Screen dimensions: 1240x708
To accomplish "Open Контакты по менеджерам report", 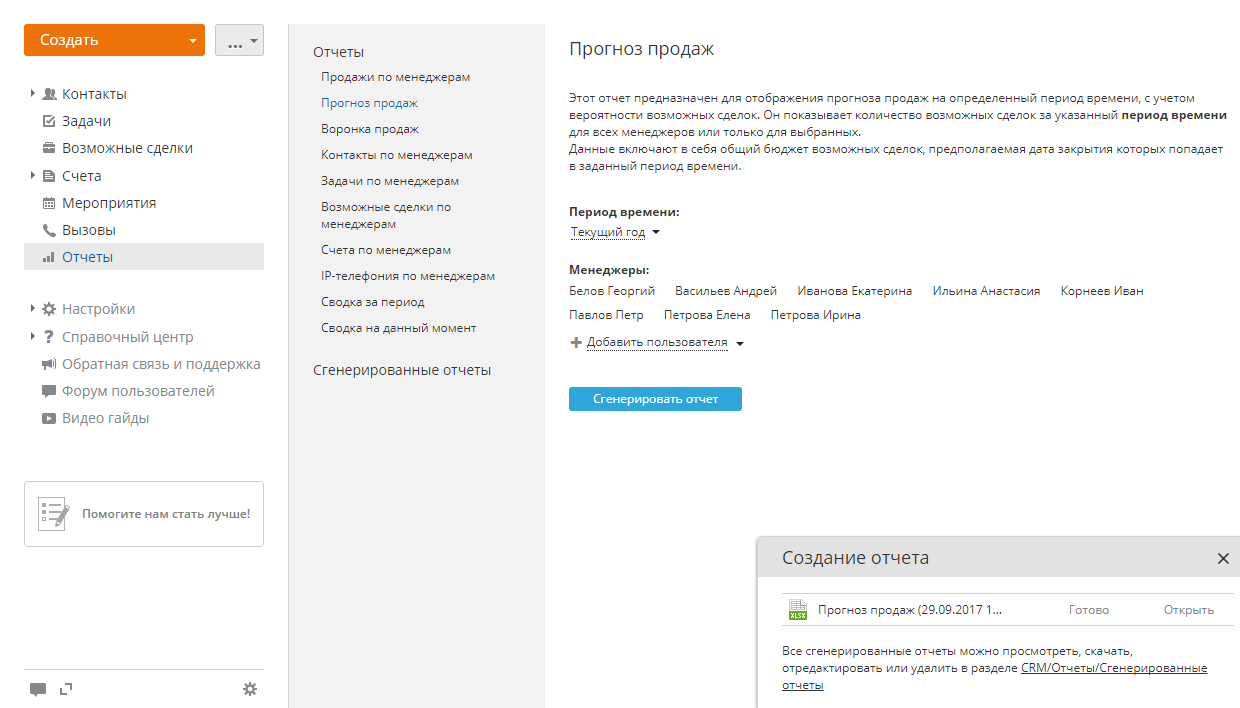I will click(x=397, y=155).
